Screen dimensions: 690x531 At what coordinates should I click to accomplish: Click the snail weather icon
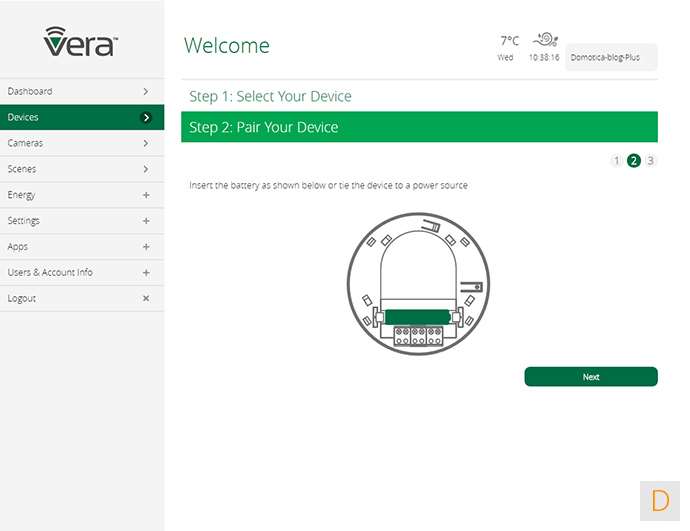[x=545, y=40]
